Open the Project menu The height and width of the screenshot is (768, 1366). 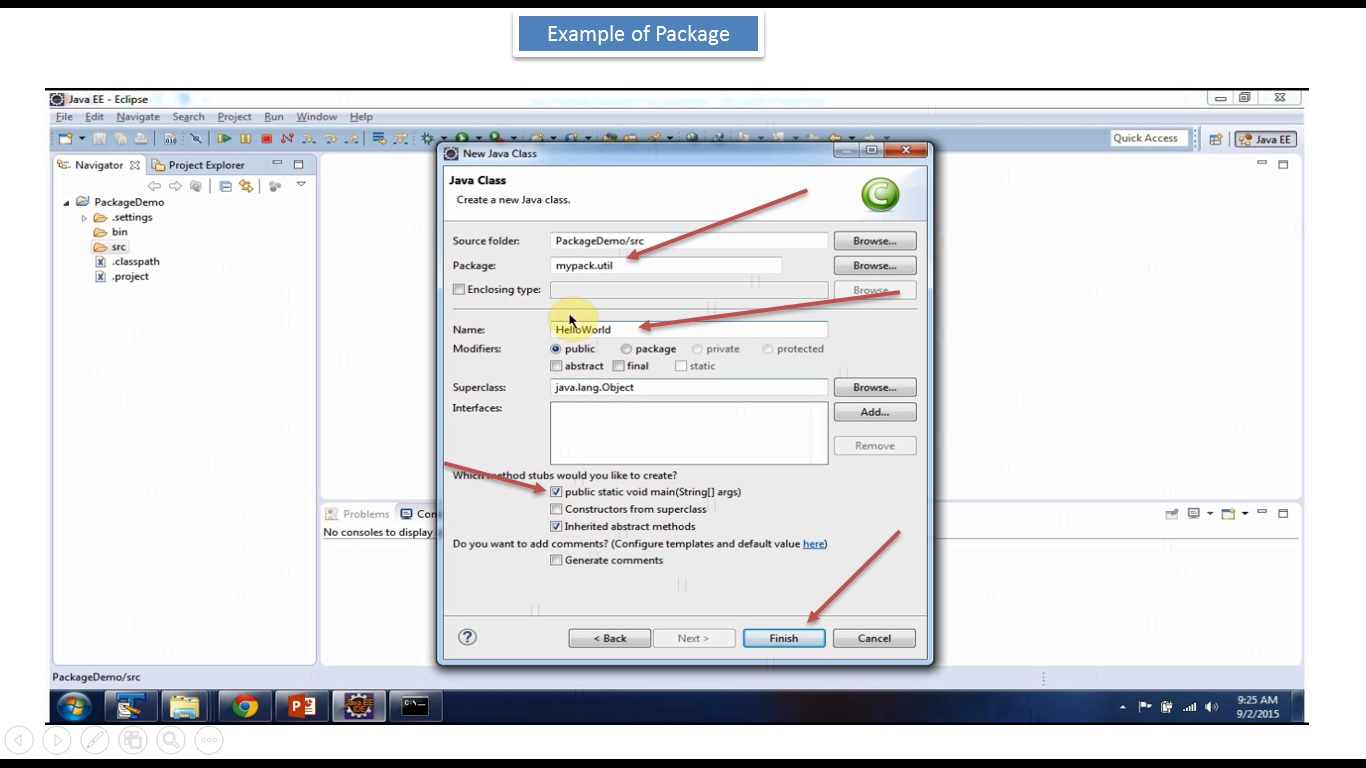point(235,117)
